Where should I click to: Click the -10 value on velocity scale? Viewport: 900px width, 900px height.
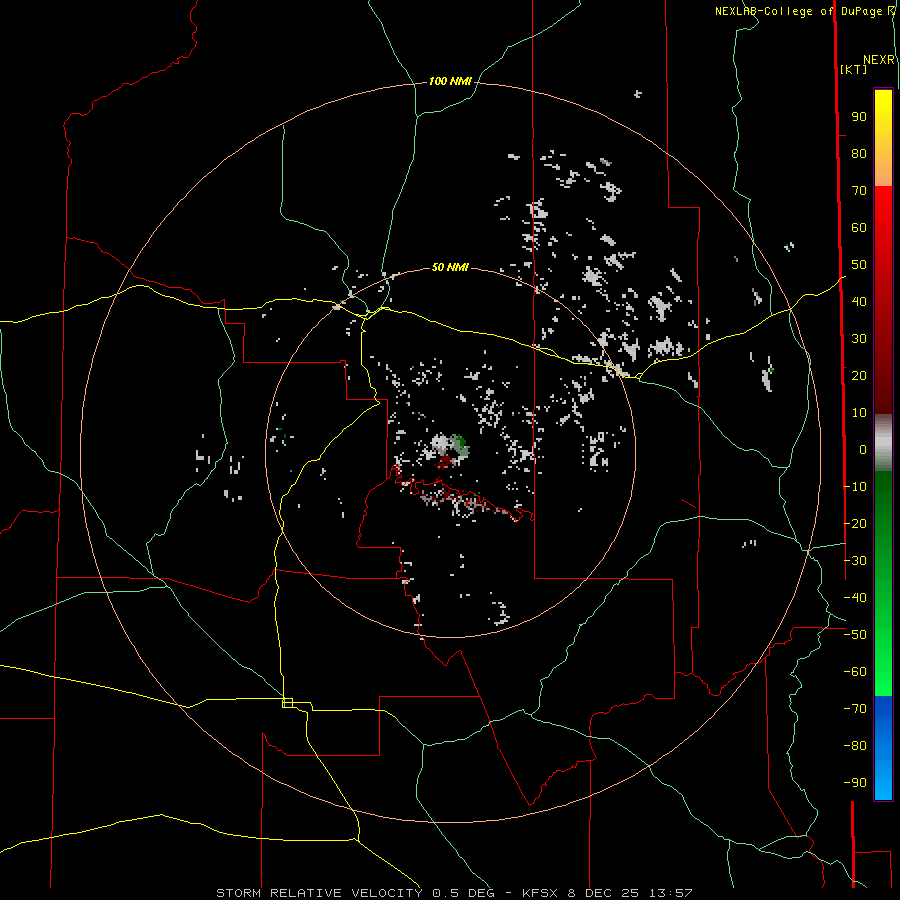pos(855,487)
